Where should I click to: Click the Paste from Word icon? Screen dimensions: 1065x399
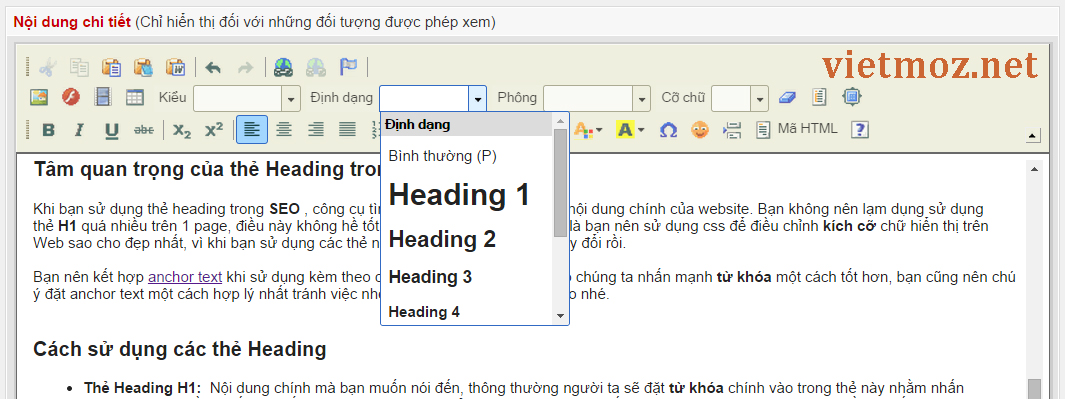pyautogui.click(x=175, y=67)
